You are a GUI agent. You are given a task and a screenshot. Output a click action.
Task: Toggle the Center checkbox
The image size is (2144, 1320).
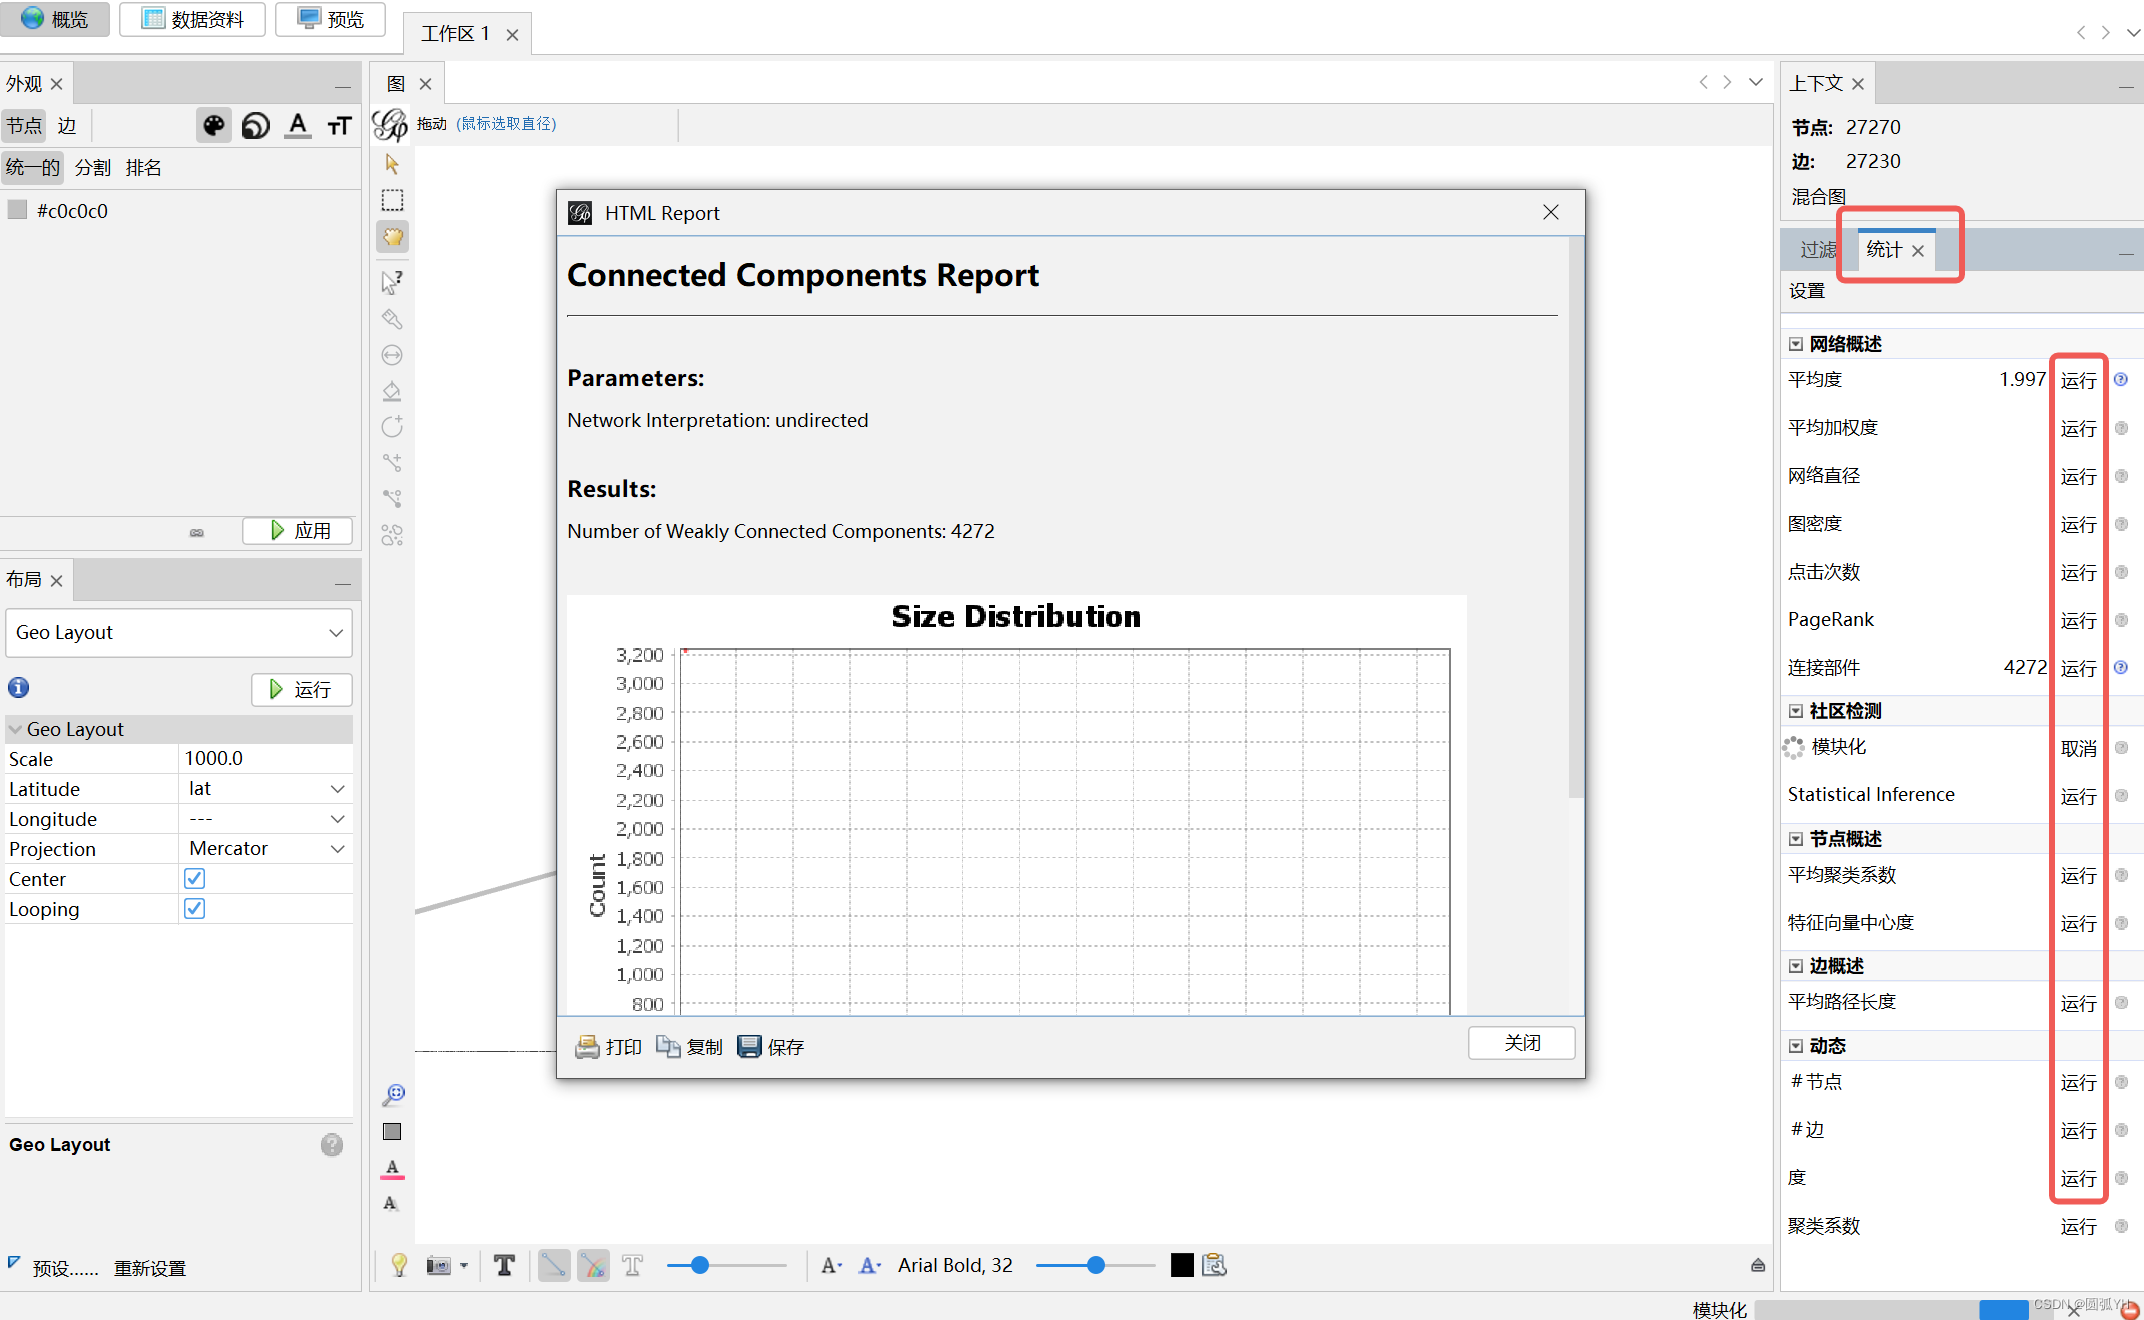(x=194, y=878)
